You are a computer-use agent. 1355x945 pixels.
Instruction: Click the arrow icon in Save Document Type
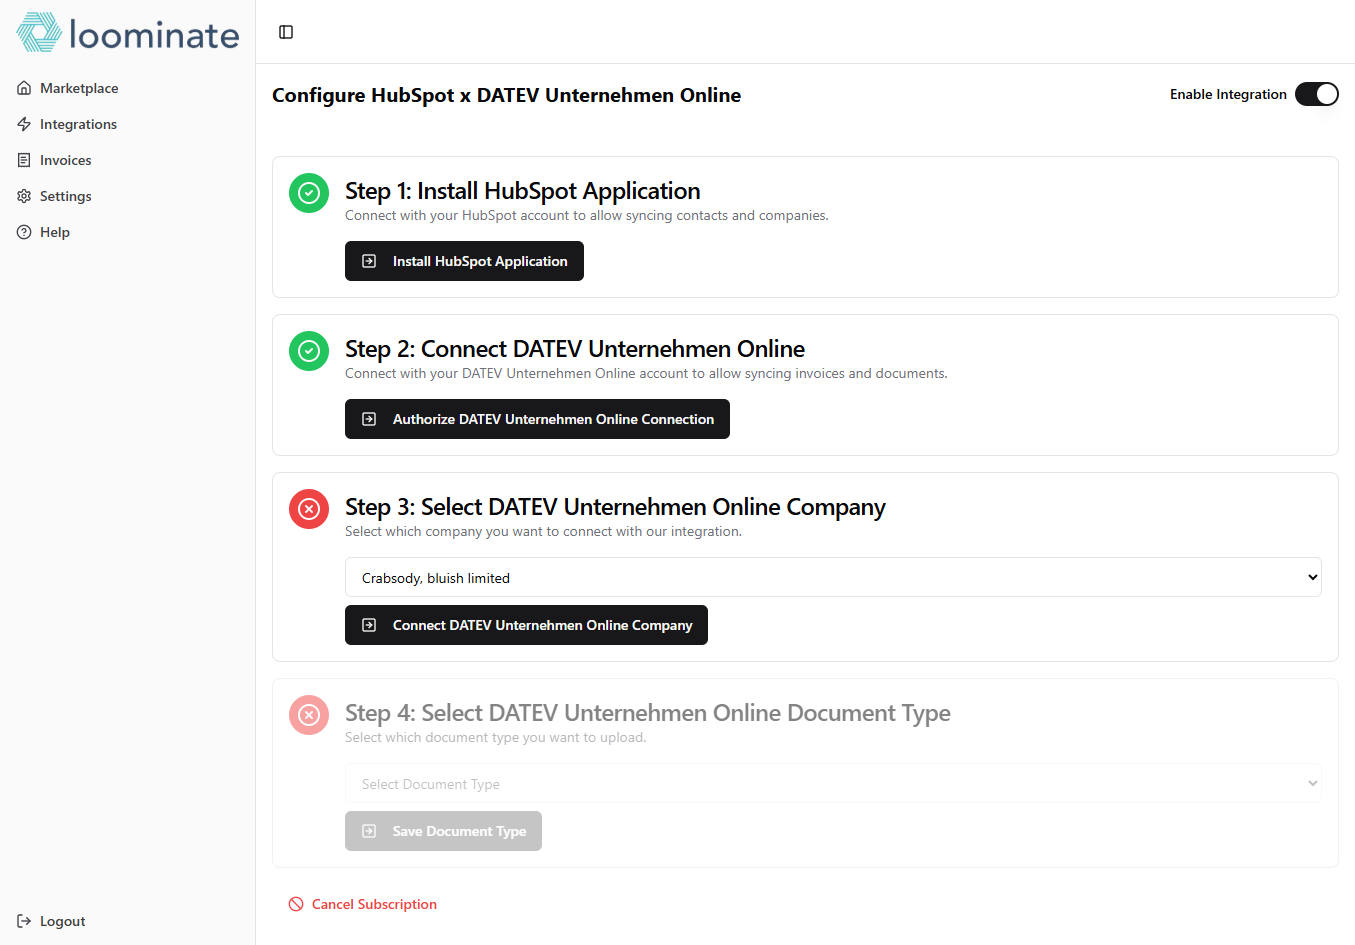click(369, 831)
